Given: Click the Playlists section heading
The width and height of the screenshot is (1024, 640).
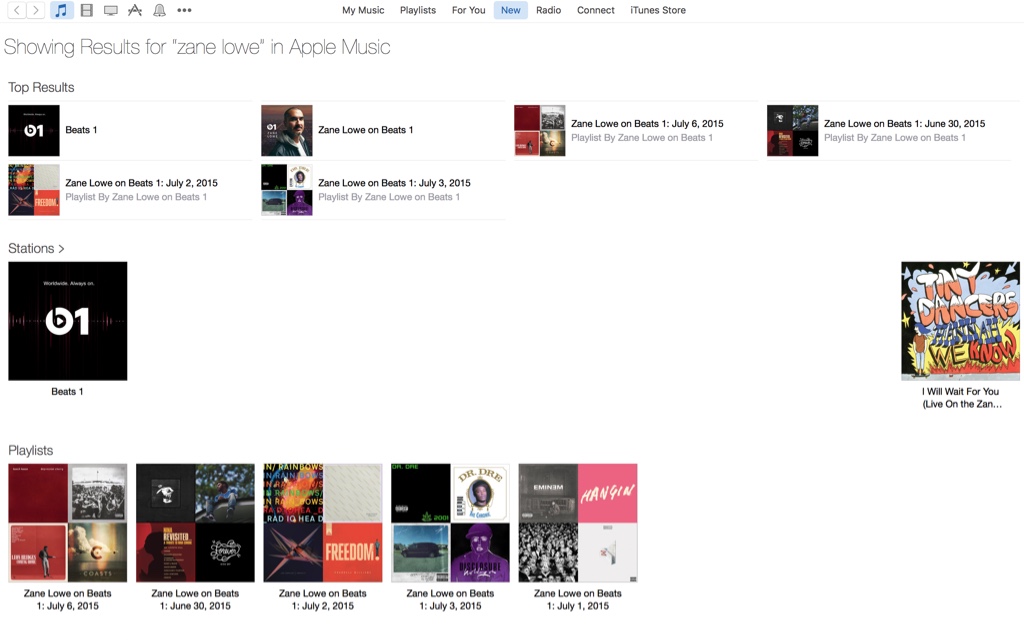Looking at the screenshot, I should point(31,451).
